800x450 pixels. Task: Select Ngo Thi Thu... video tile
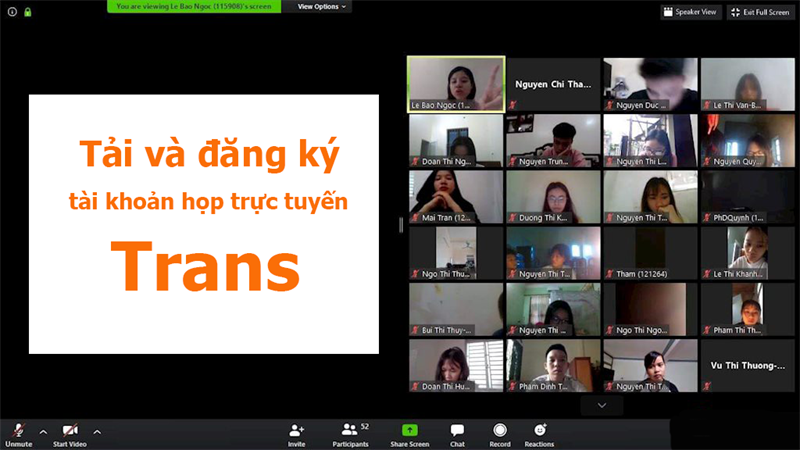456,253
